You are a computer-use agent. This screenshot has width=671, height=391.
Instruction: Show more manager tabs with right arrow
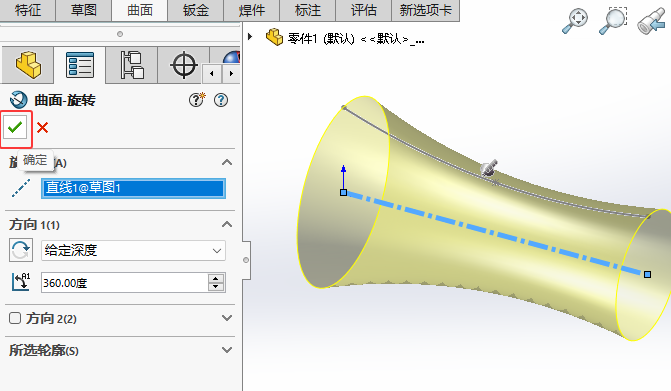pos(231,74)
